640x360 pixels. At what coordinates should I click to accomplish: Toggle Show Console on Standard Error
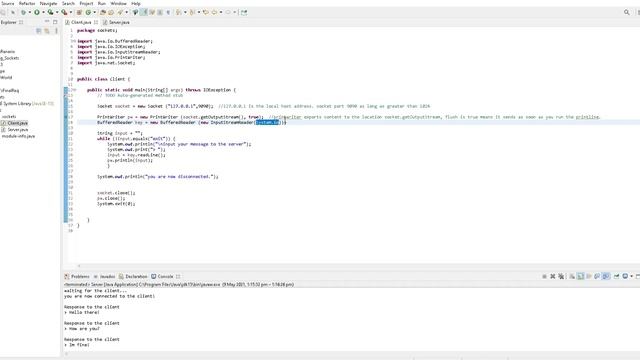606,276
